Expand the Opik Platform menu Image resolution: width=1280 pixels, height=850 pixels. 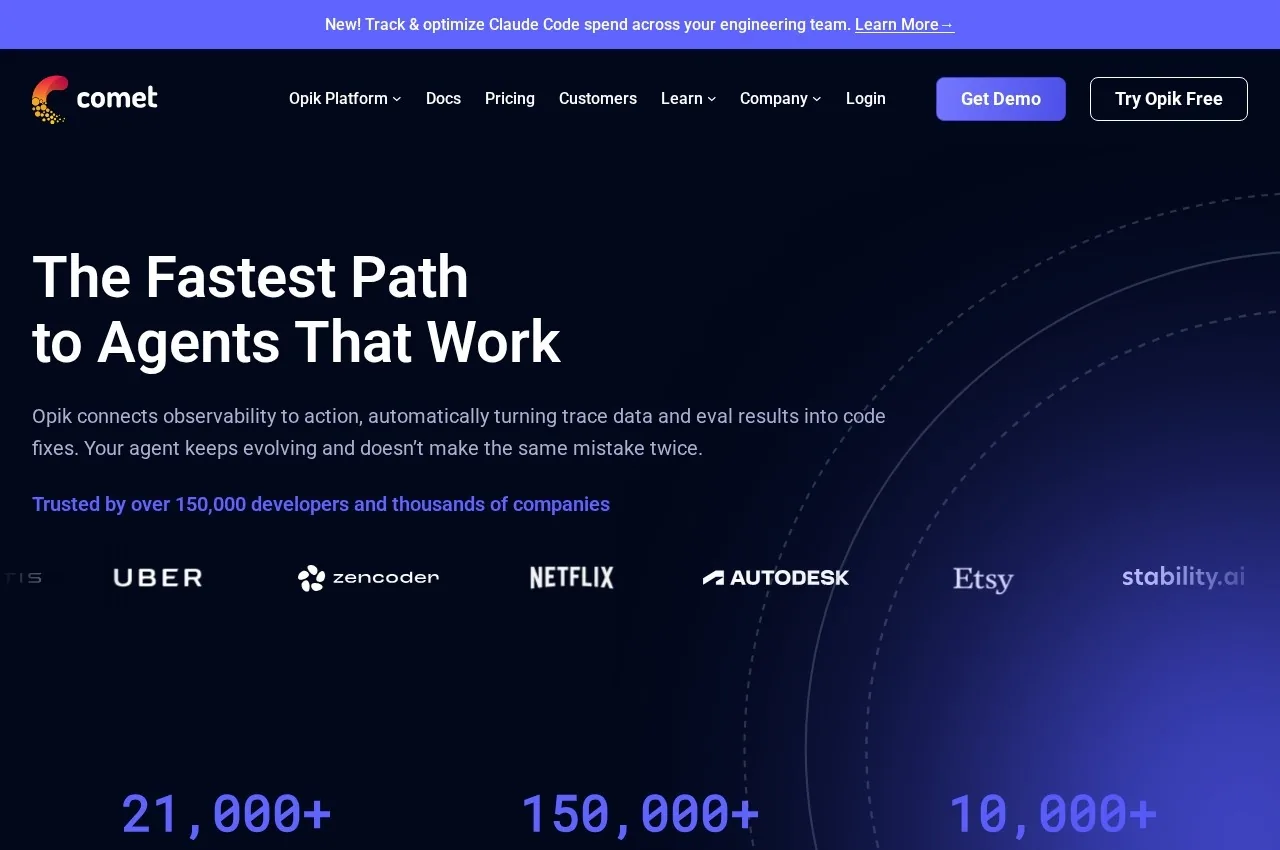point(345,98)
